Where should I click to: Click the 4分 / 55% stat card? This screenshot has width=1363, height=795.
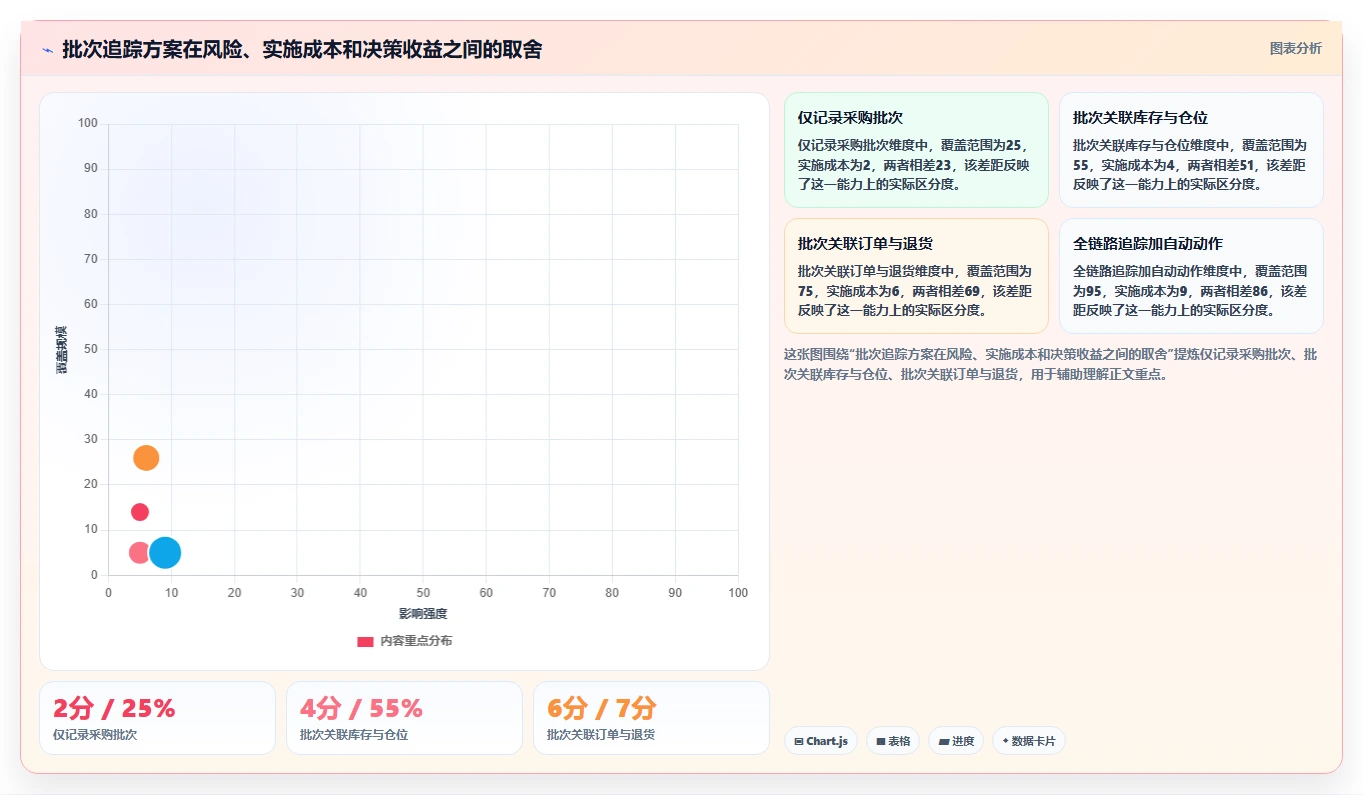click(404, 718)
